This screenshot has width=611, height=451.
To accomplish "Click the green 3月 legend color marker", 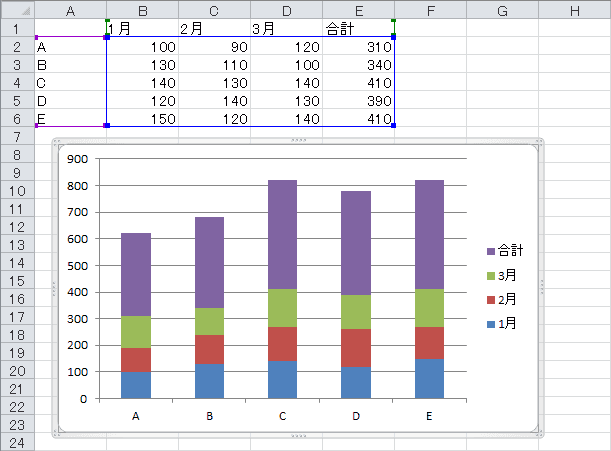I will point(490,276).
